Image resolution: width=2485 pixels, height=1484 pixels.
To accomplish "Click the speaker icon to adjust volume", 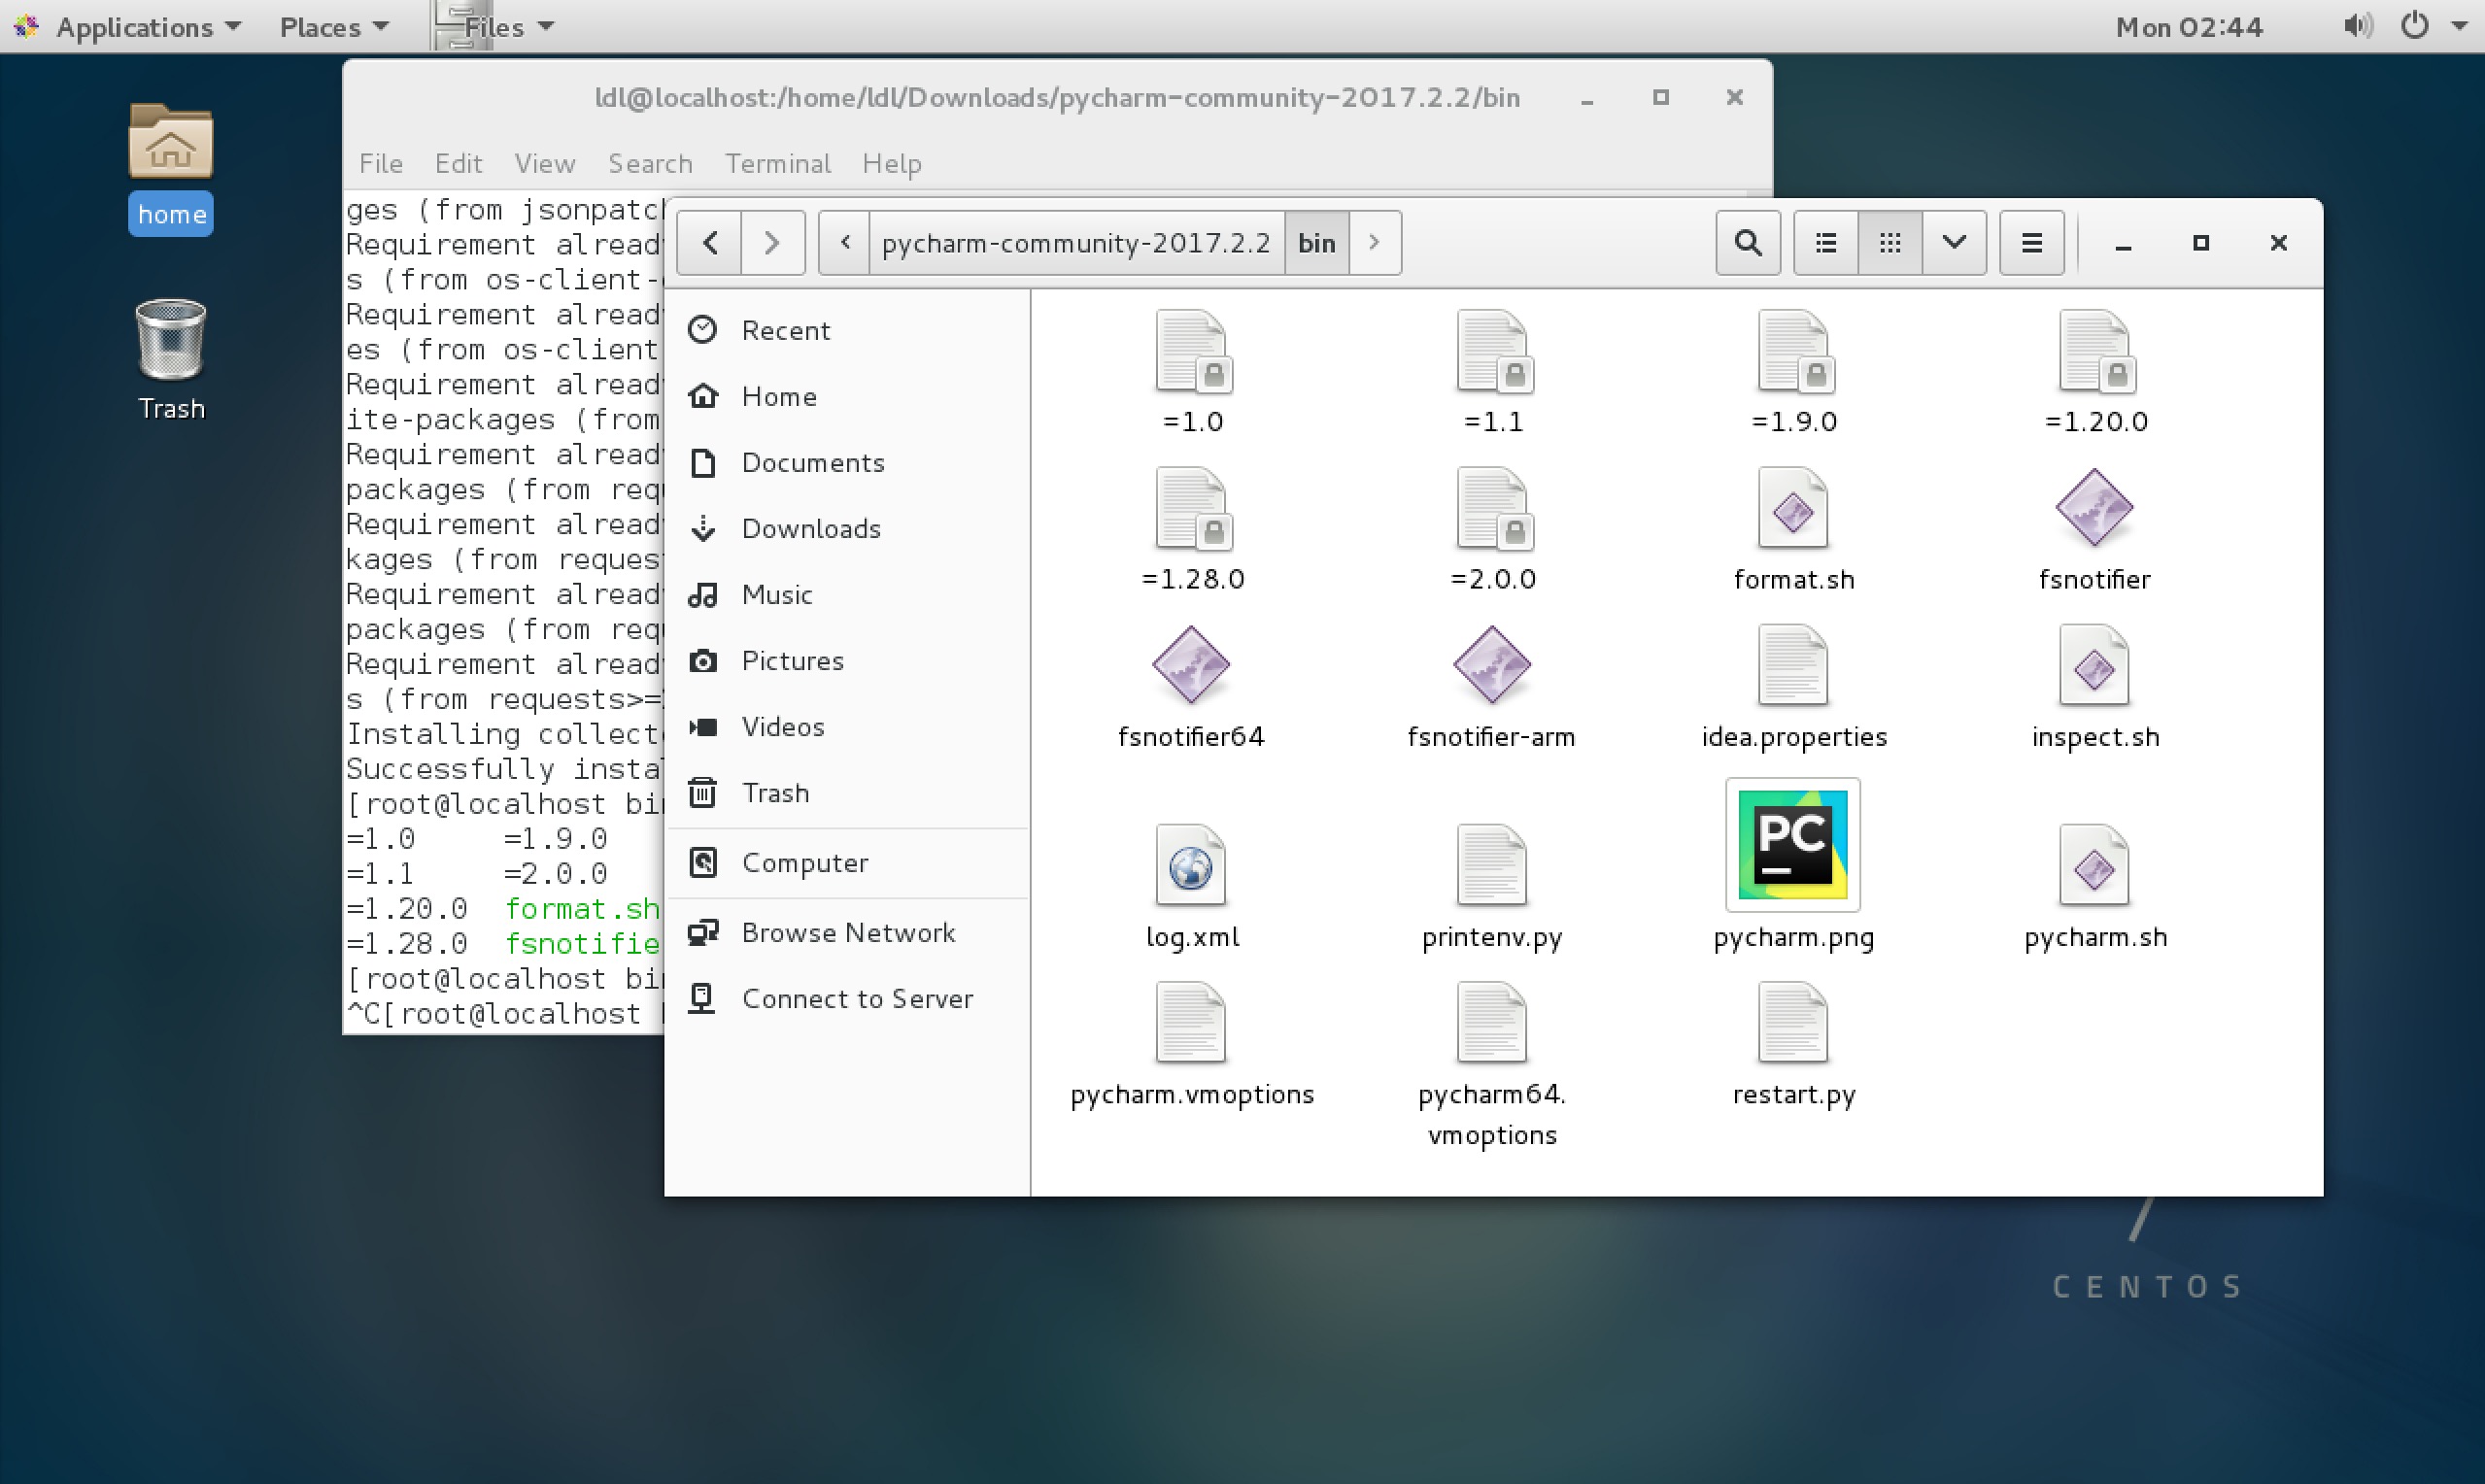I will (2358, 26).
